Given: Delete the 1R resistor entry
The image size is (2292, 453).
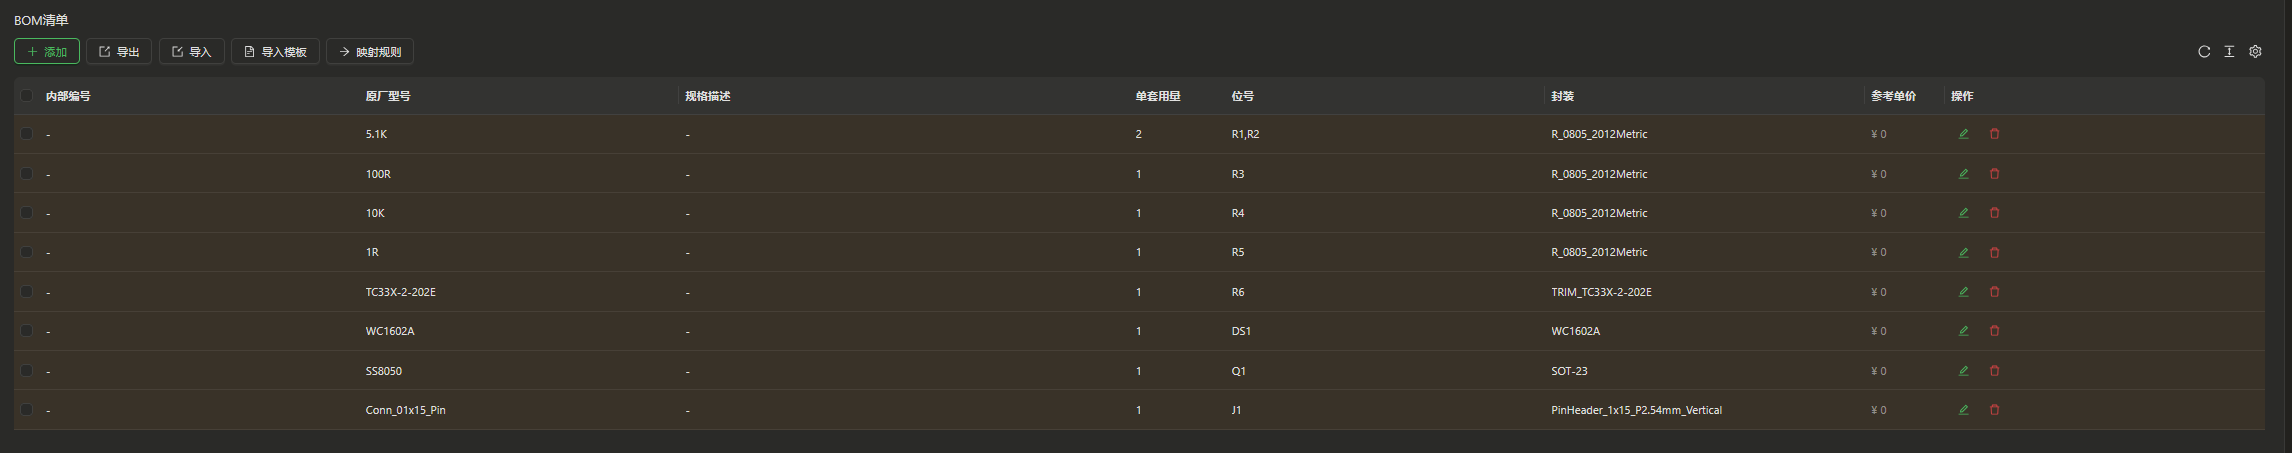Looking at the screenshot, I should [1994, 252].
